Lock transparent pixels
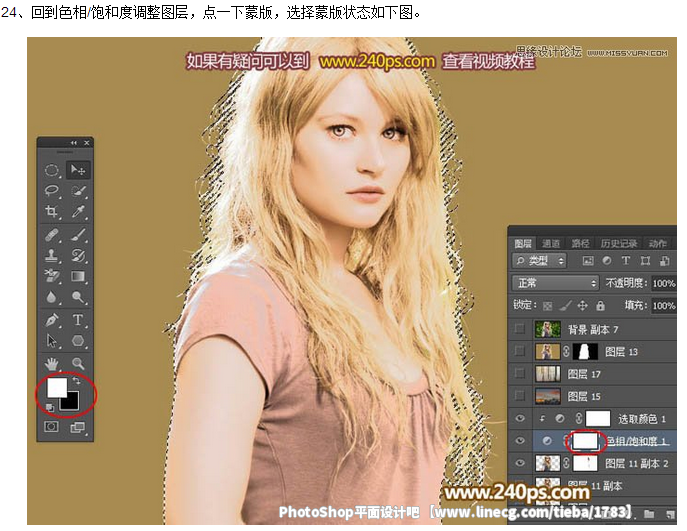 [548, 306]
